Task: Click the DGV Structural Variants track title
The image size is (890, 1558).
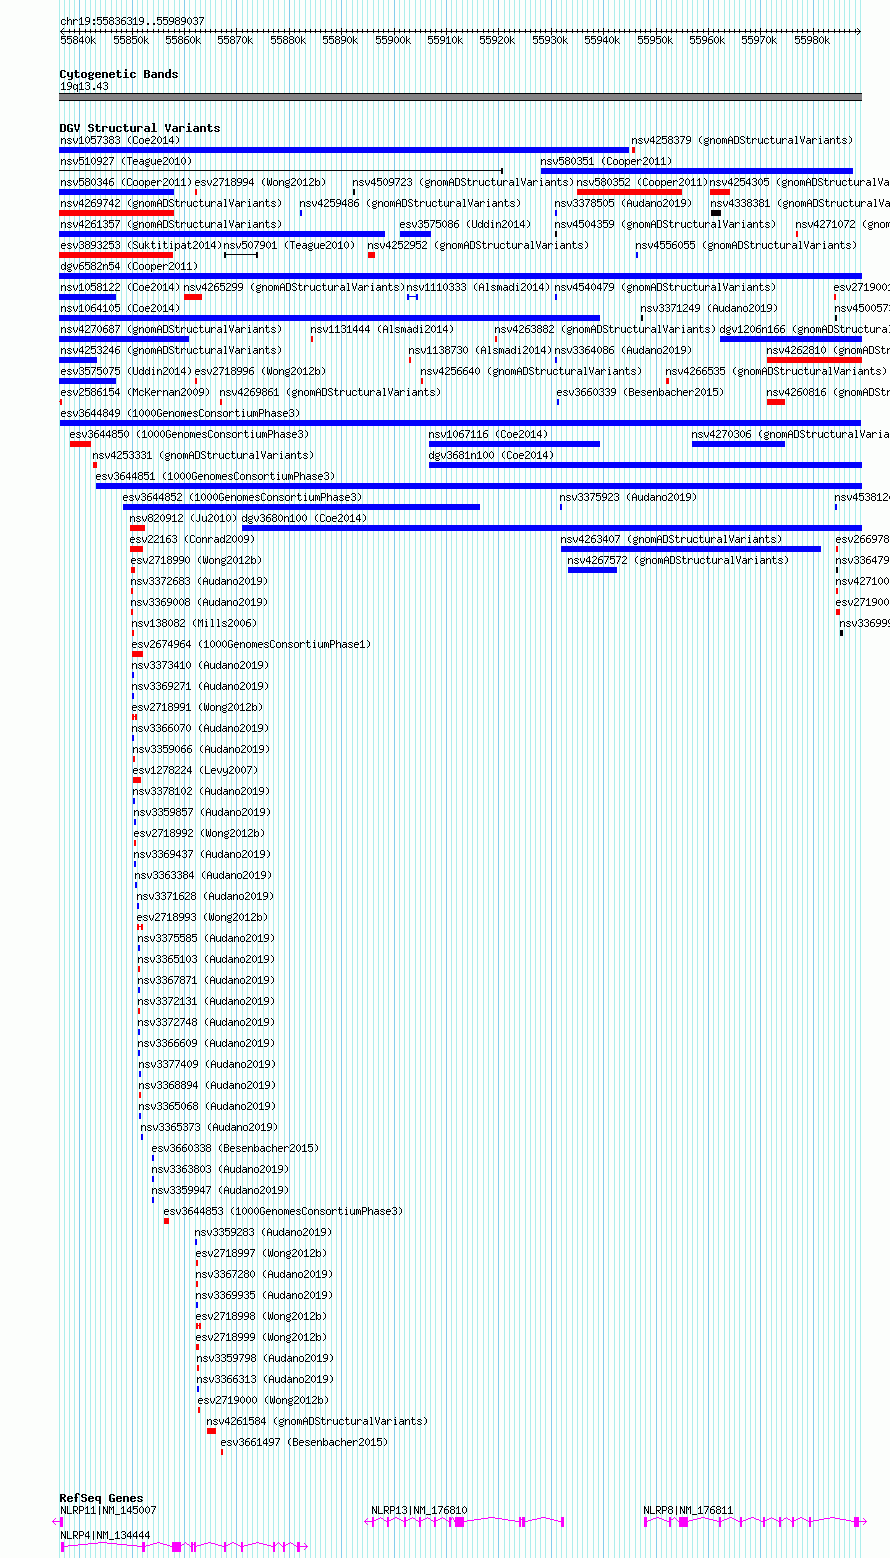Action: [x=140, y=128]
